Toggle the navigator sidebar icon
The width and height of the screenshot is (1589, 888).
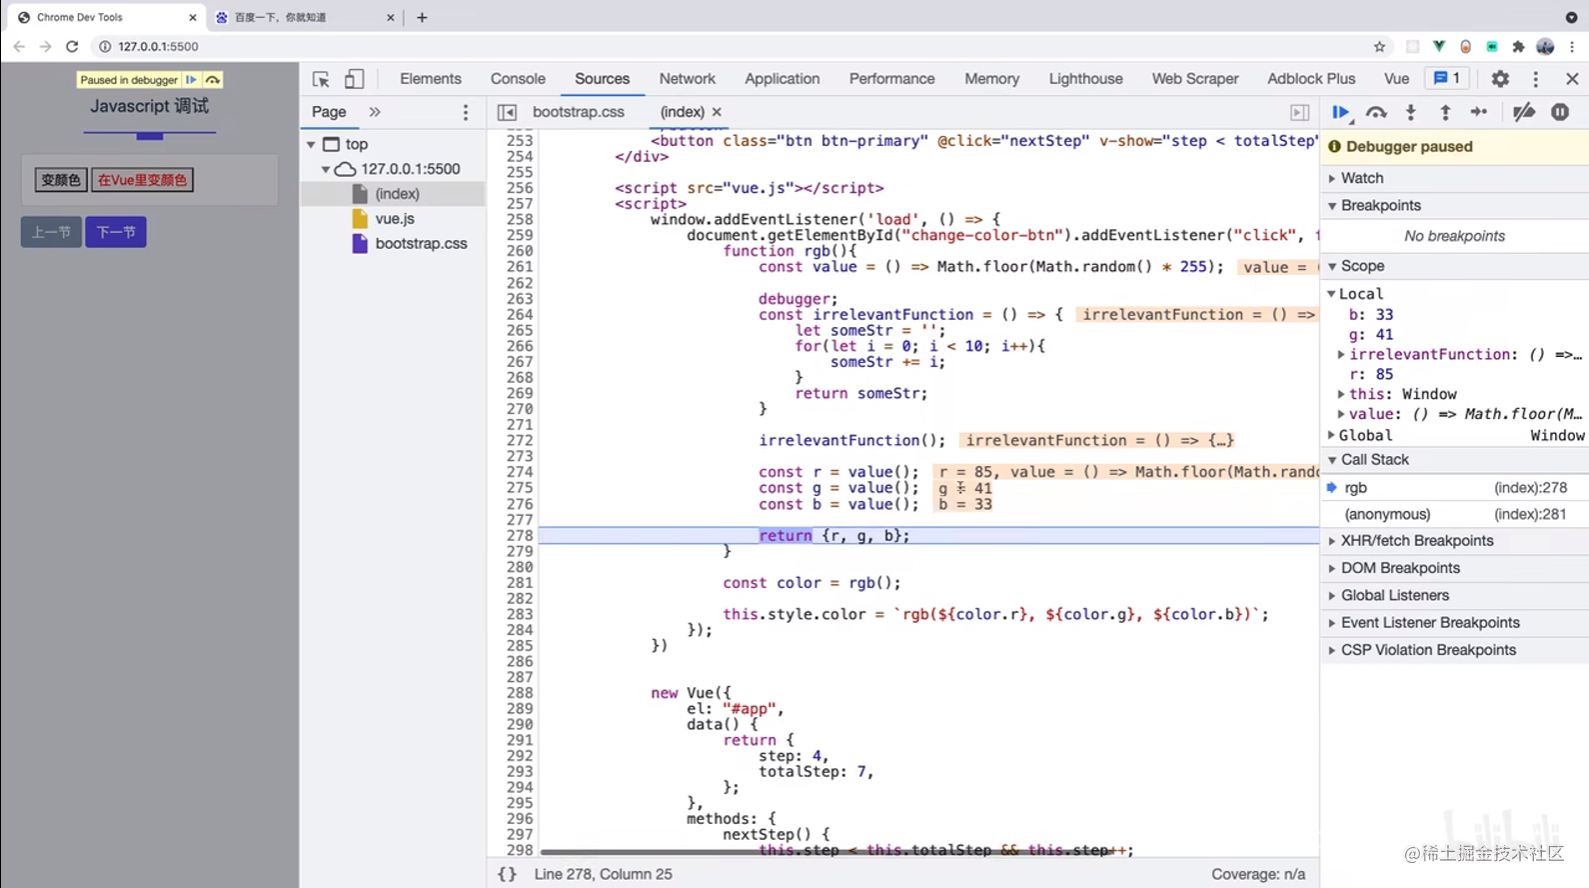507,112
